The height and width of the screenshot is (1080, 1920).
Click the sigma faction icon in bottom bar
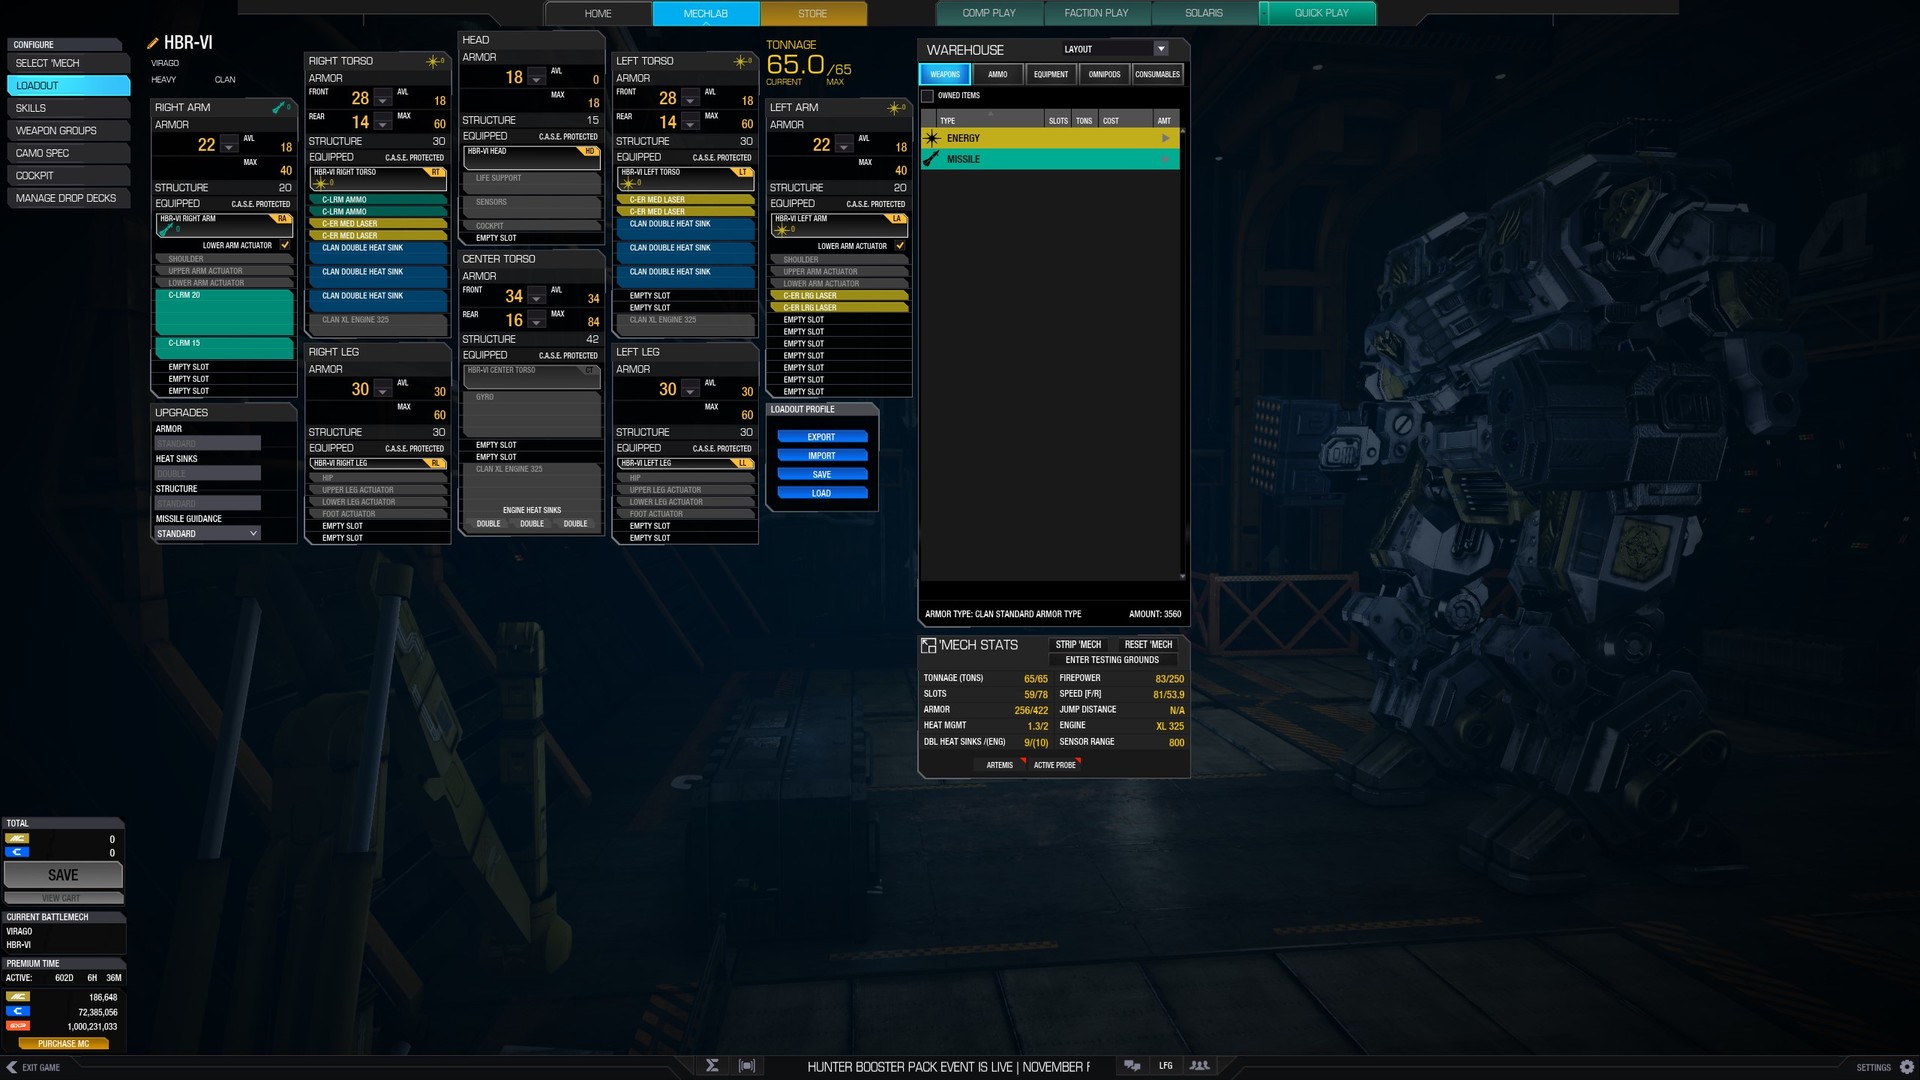[x=712, y=1066]
